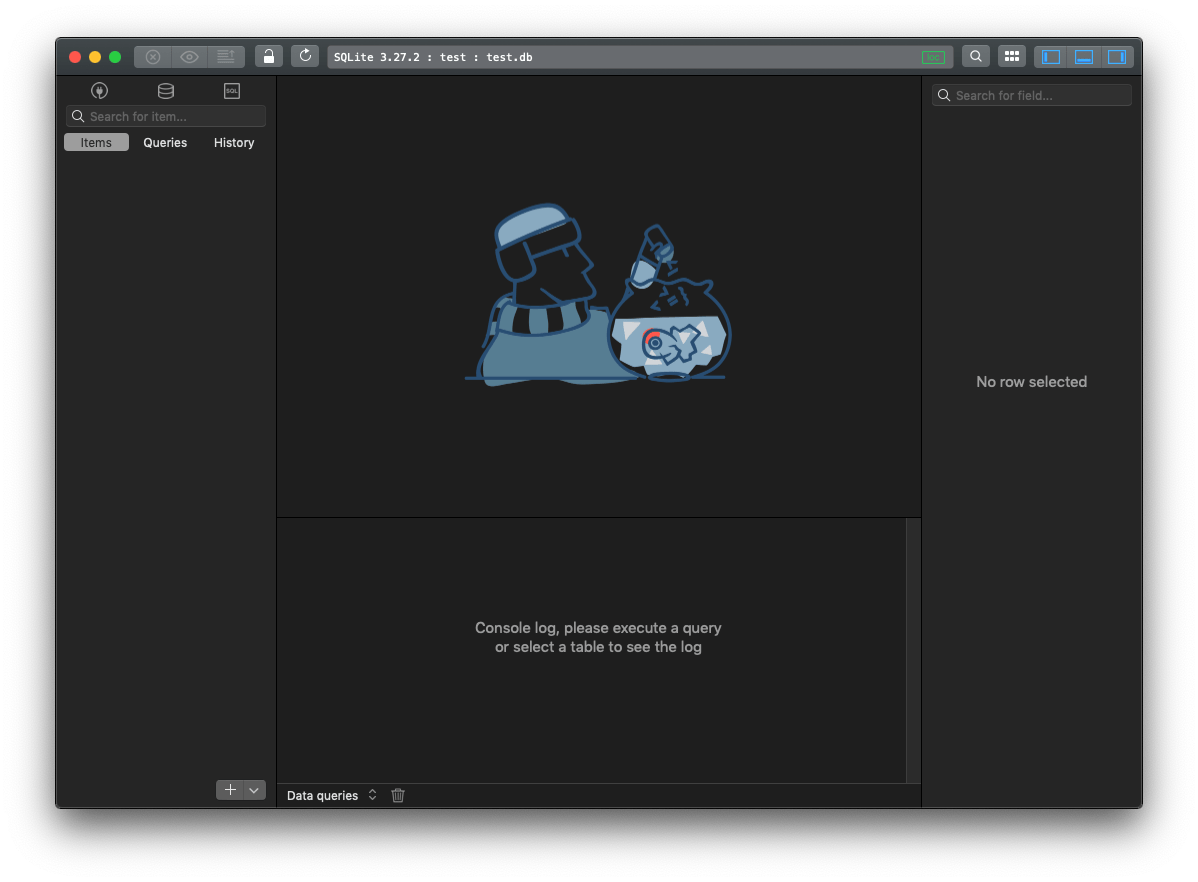Viewport: 1198px width, 882px height.
Task: Click the magnifier search toolbar button
Action: click(976, 57)
